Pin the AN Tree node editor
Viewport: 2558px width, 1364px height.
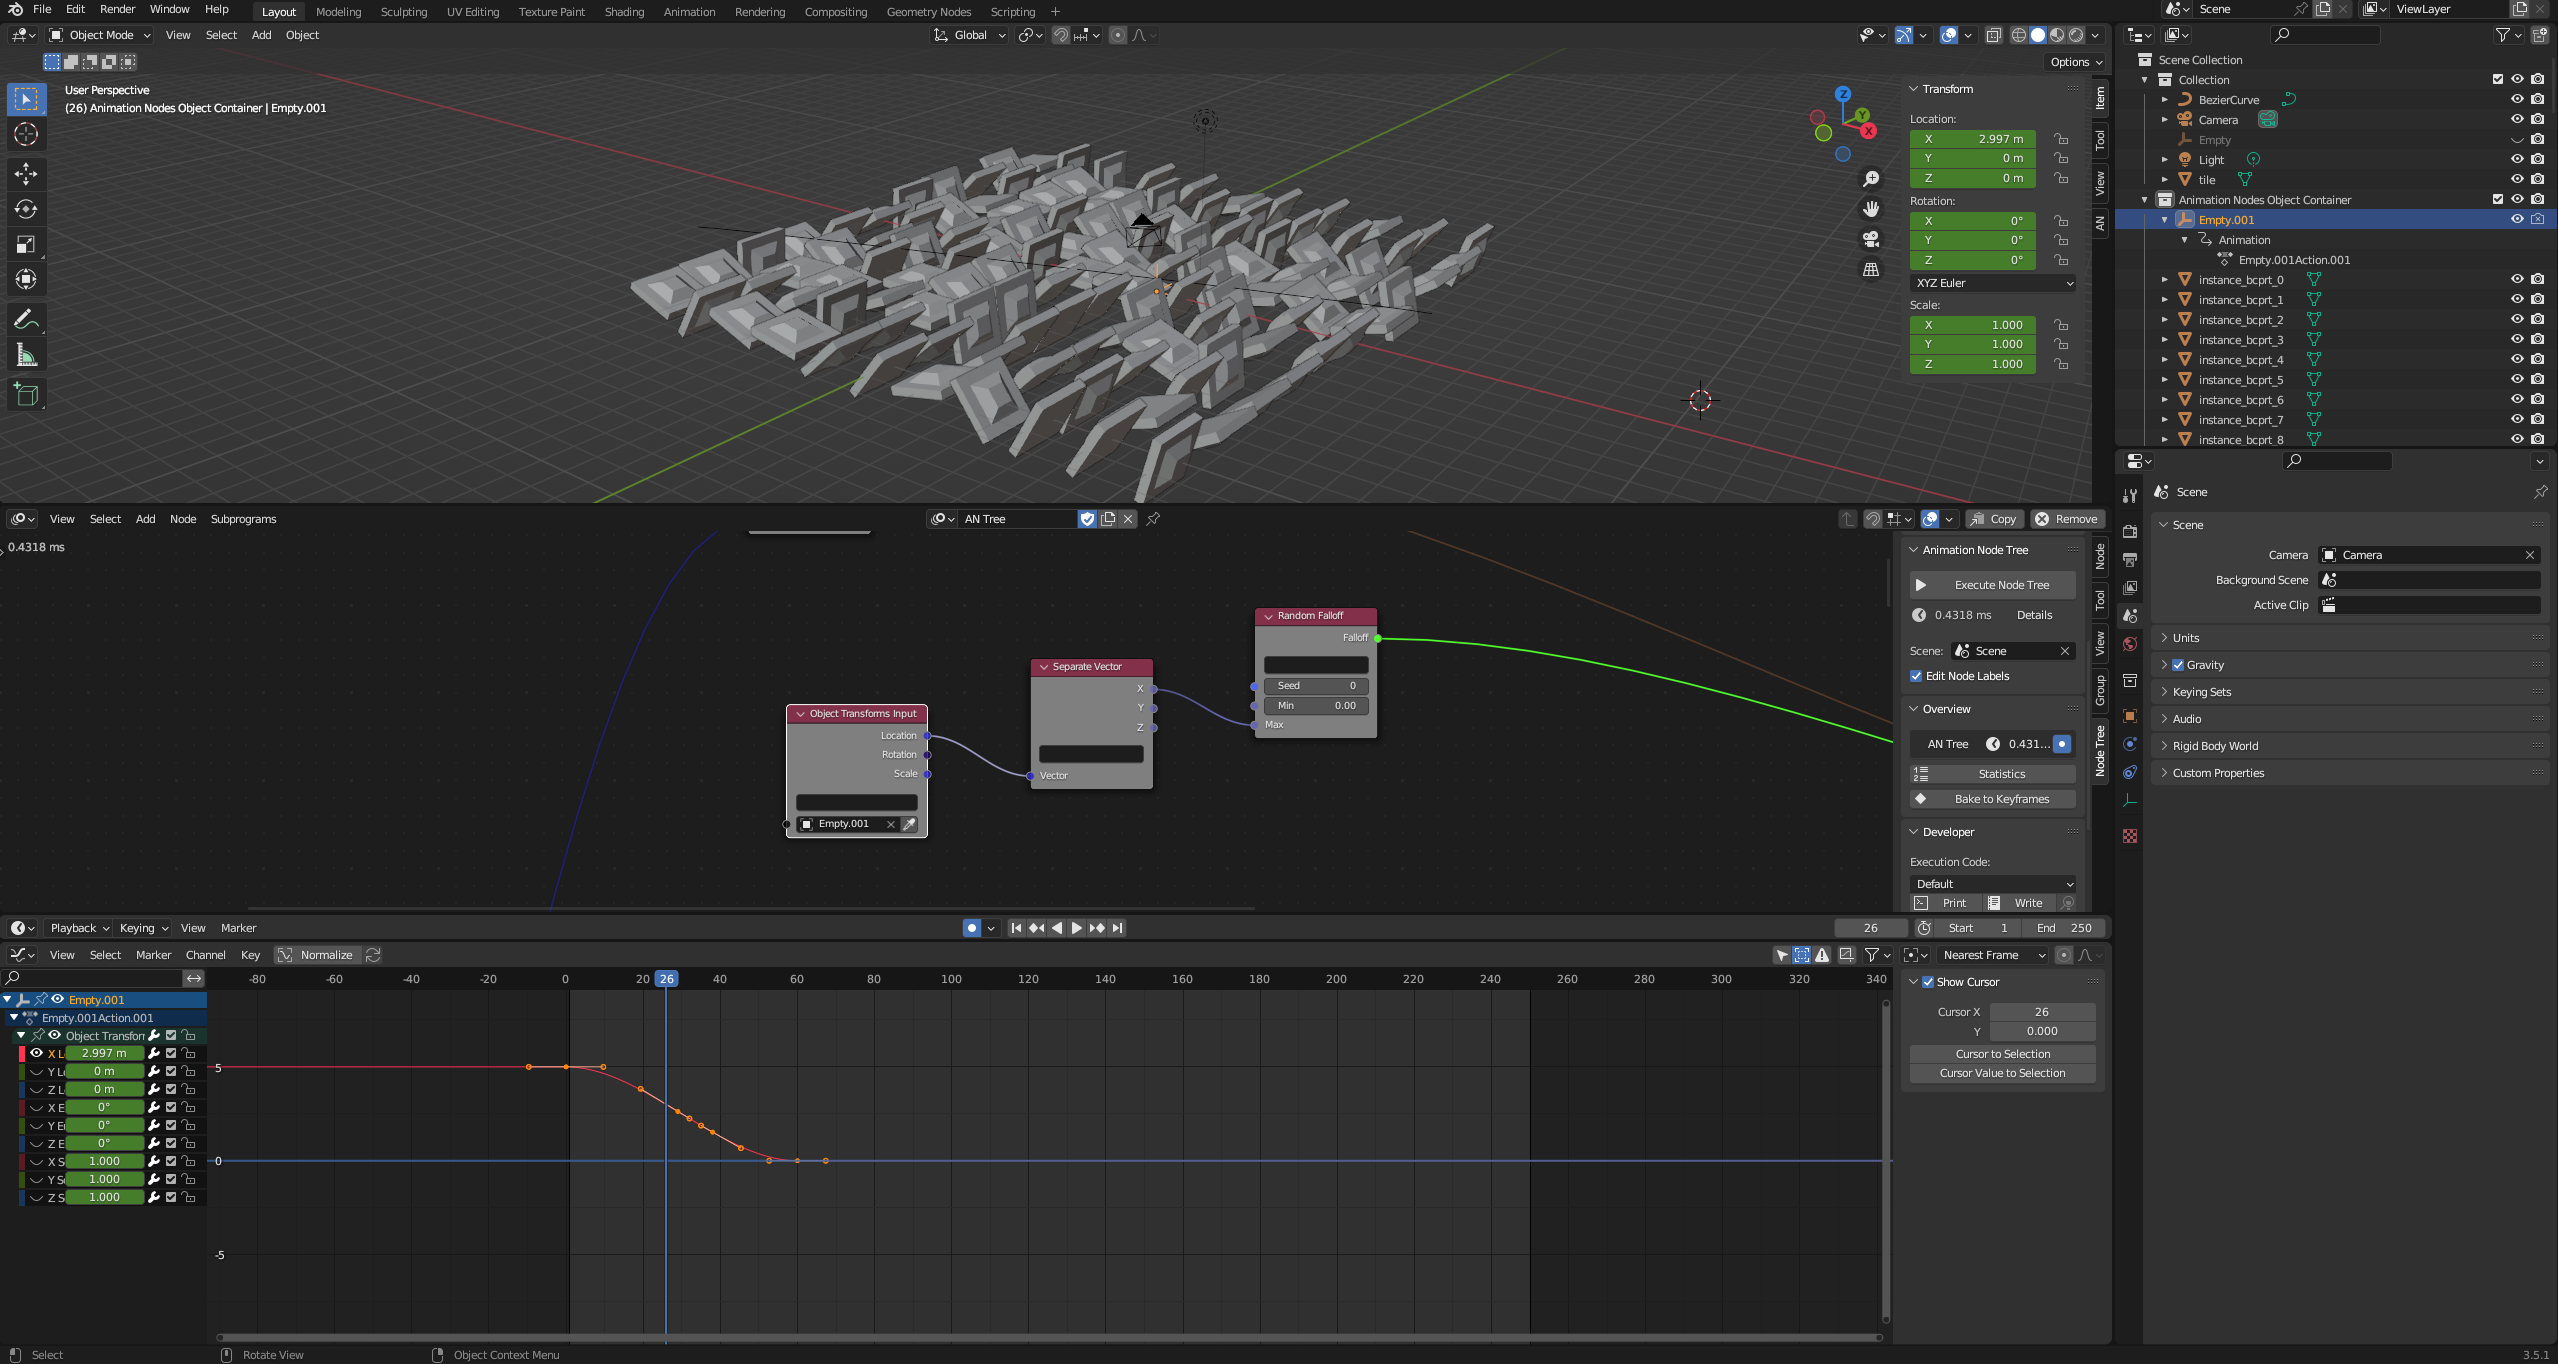1153,519
